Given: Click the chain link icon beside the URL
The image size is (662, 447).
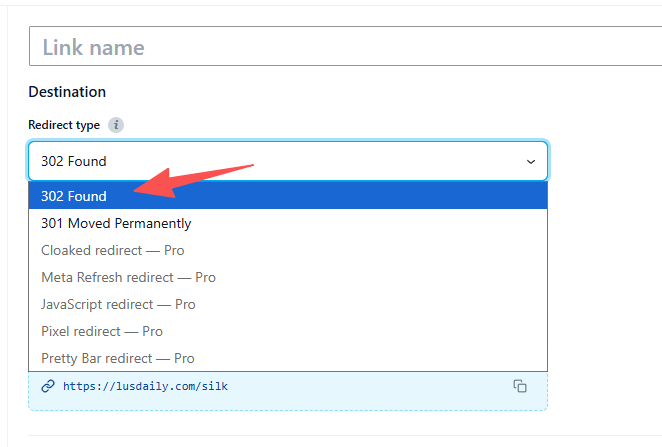Looking at the screenshot, I should pyautogui.click(x=48, y=386).
